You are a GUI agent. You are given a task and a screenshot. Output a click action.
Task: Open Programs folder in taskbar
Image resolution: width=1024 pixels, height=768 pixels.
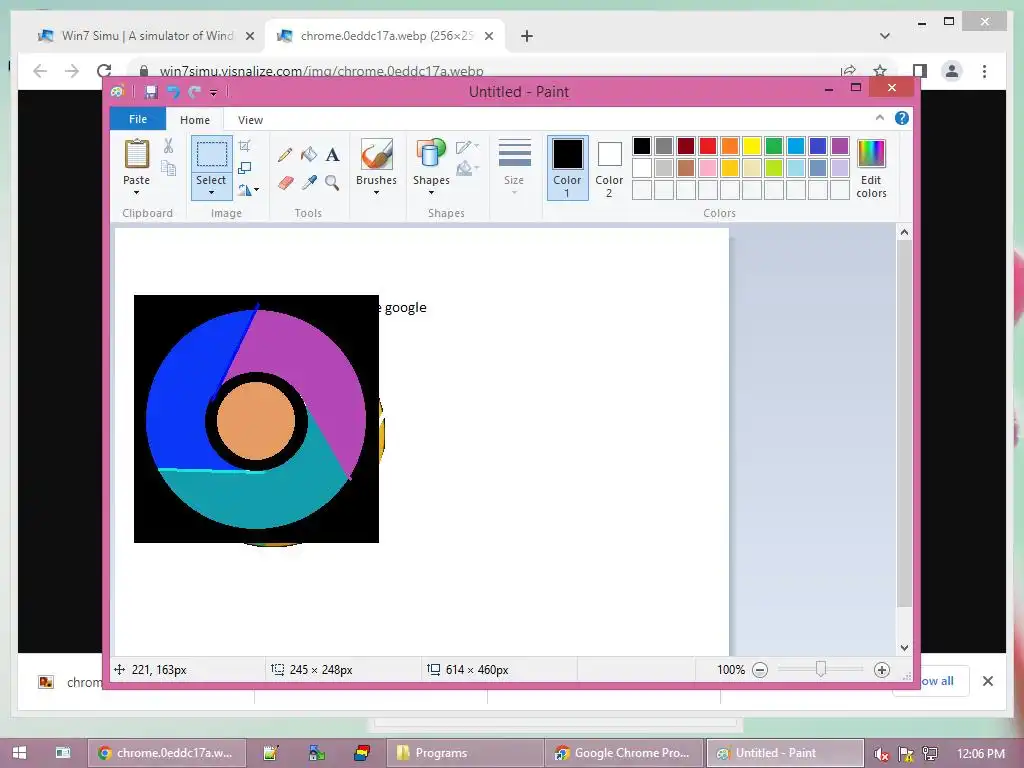466,753
